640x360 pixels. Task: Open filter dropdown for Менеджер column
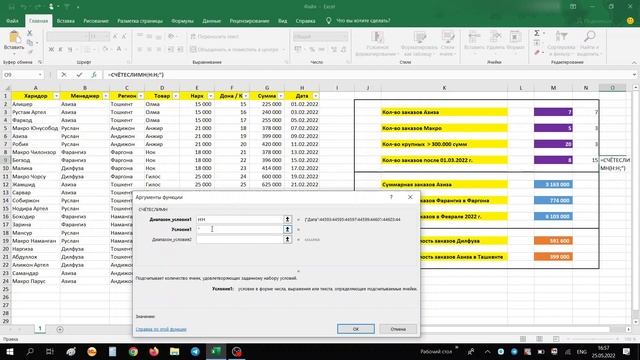click(106, 96)
